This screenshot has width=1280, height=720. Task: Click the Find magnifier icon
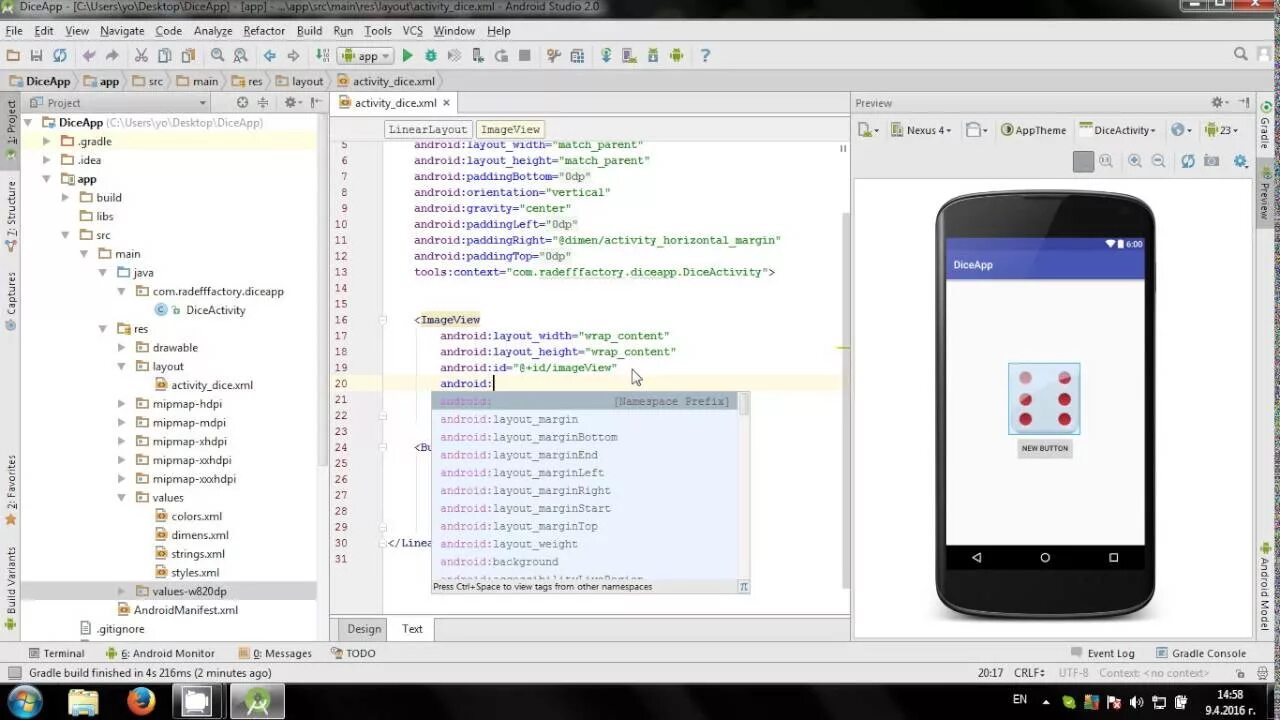click(x=217, y=56)
